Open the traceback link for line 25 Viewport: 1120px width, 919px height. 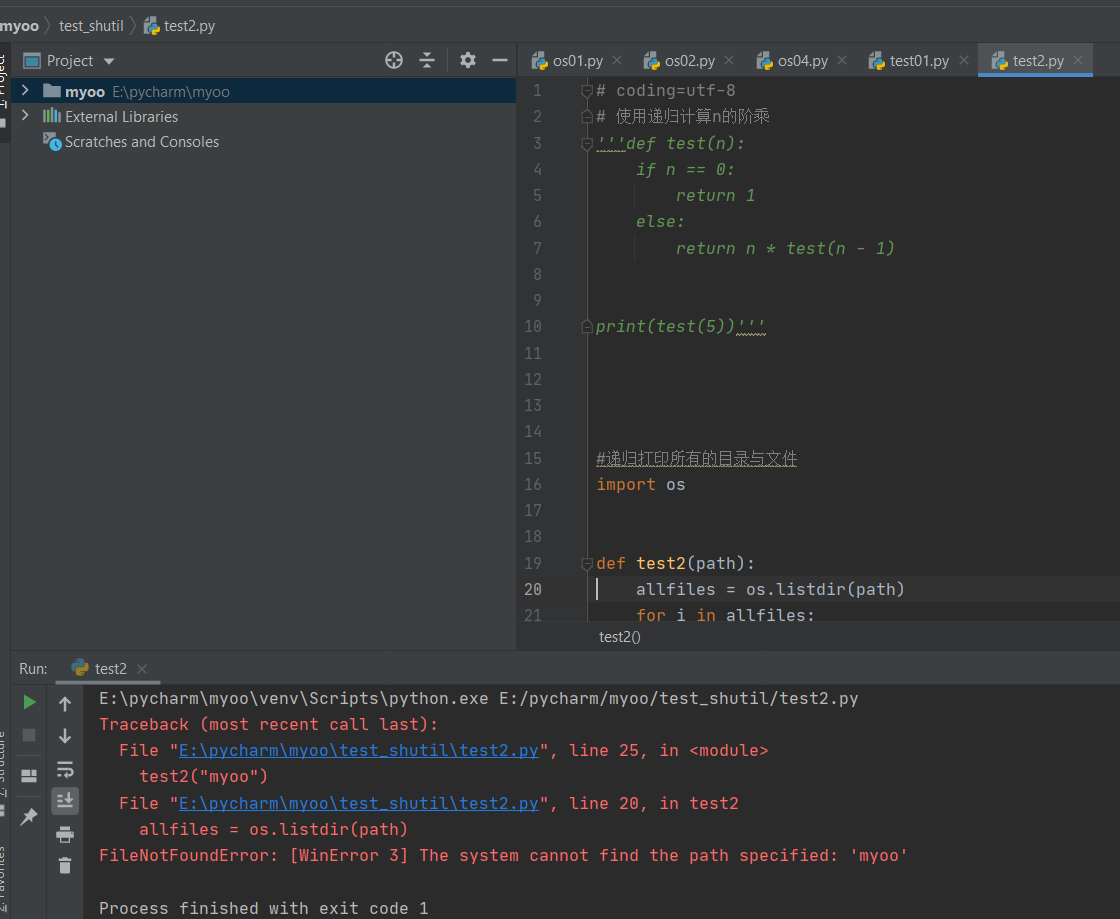[x=359, y=750]
